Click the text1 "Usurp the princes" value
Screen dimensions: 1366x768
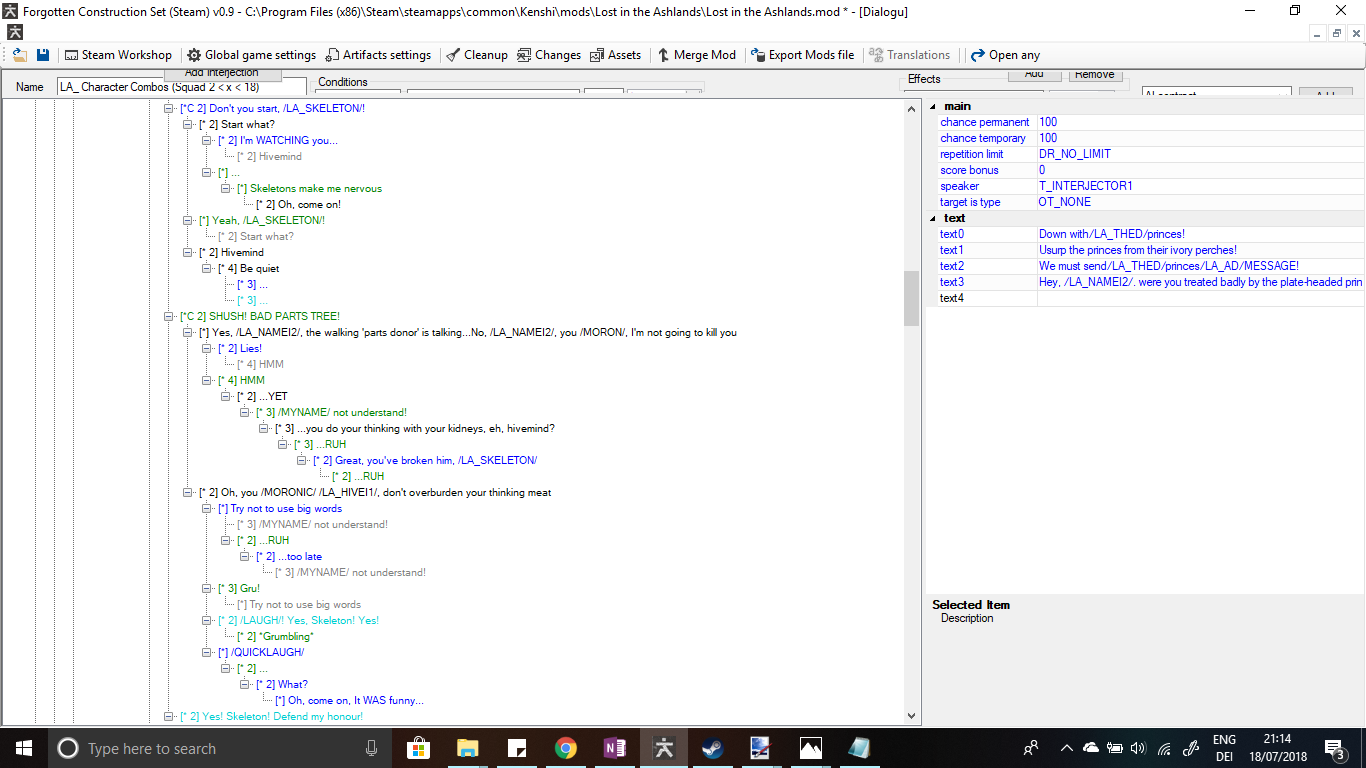pyautogui.click(x=1201, y=250)
